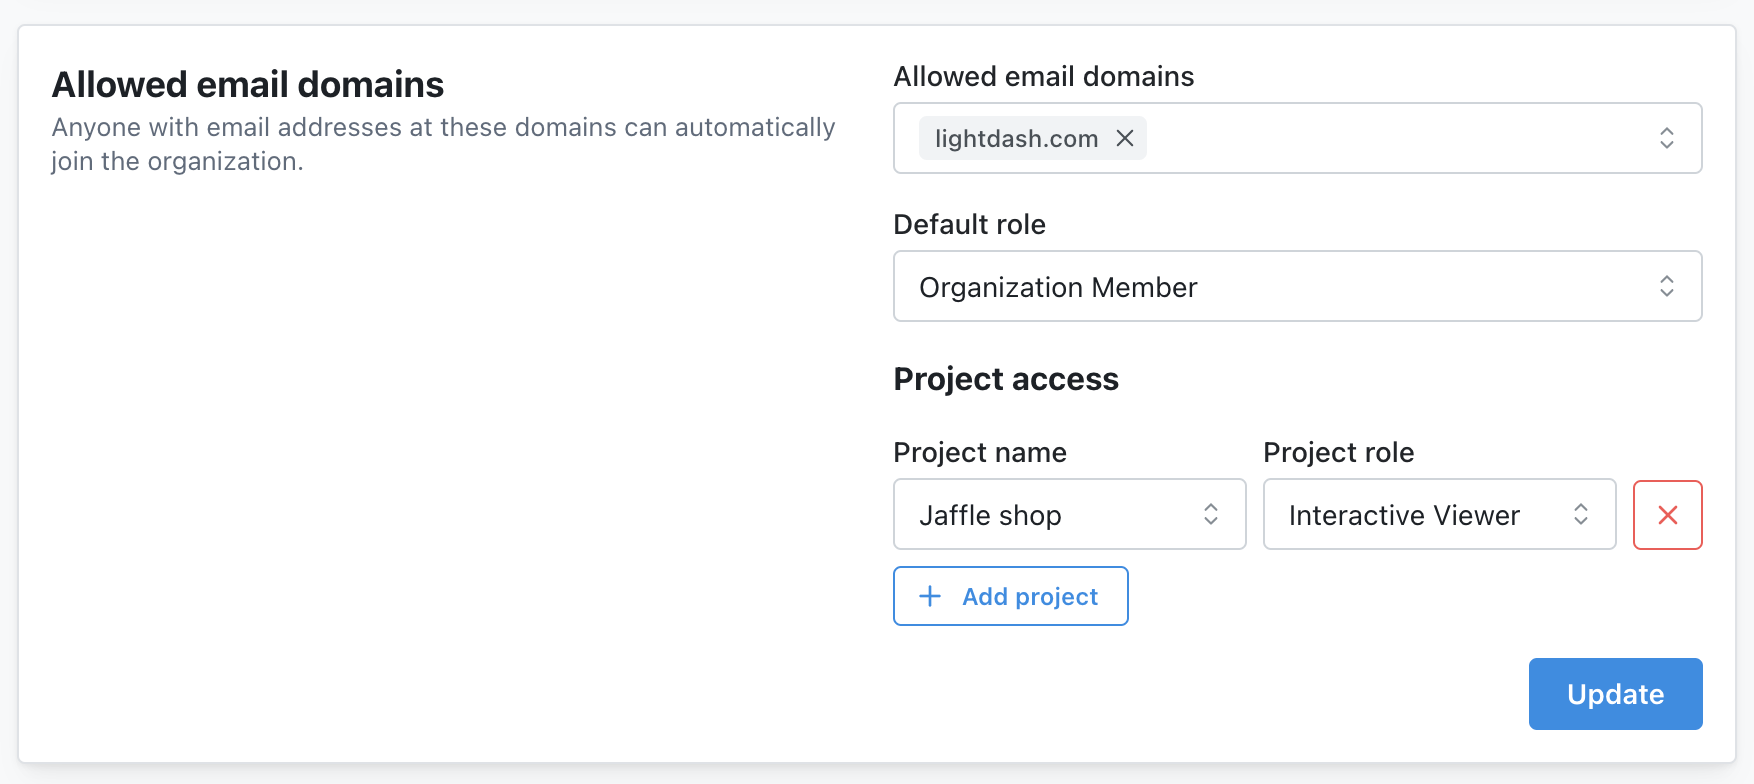This screenshot has height=784, width=1754.
Task: Click the Project name field label
Action: [980, 452]
